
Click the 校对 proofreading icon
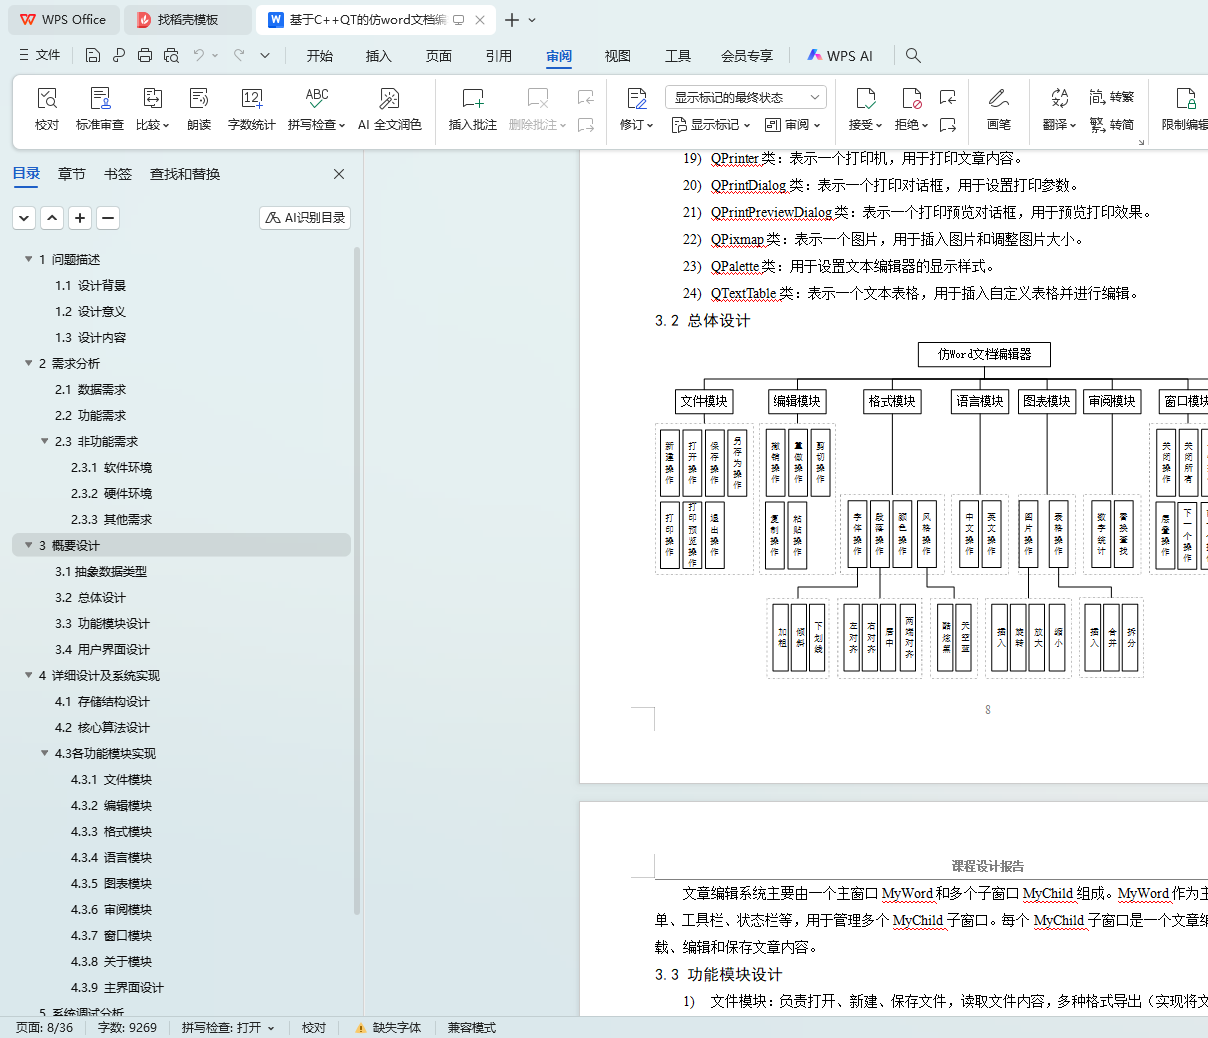(47, 108)
